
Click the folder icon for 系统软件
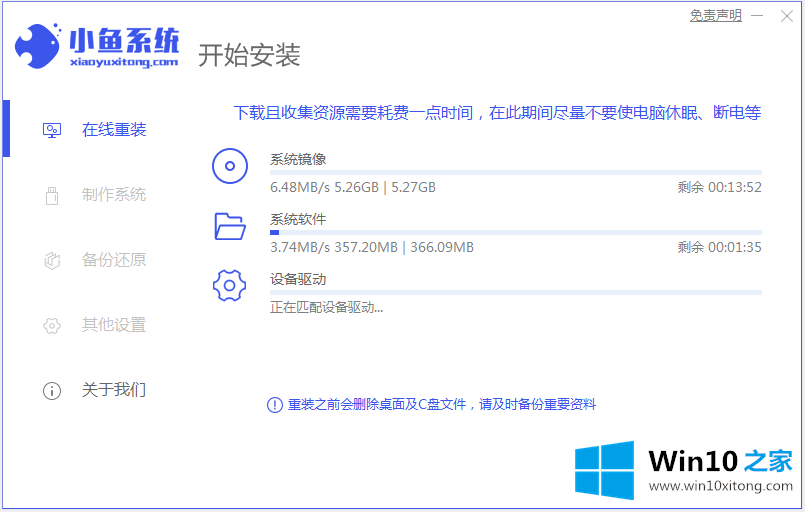(x=230, y=226)
